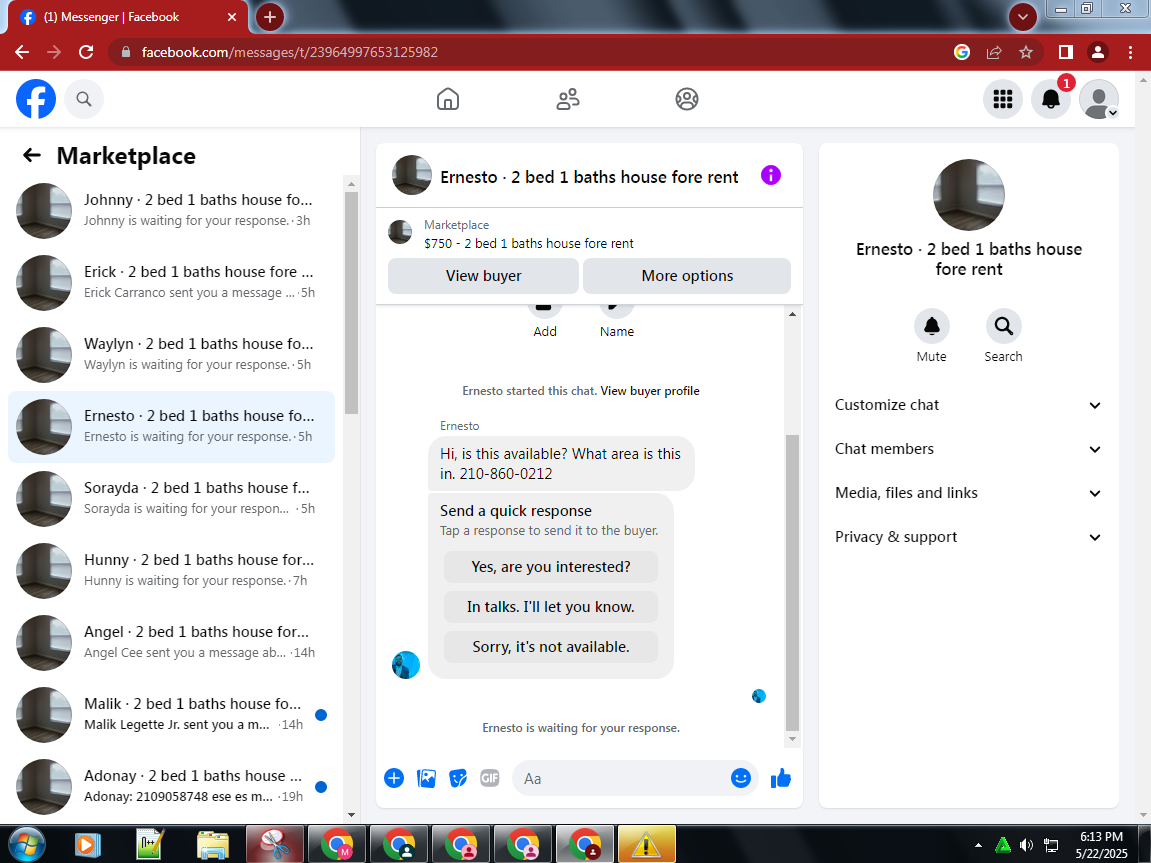The height and width of the screenshot is (863, 1151).
Task: Click the Facebook logo icon
Action: pyautogui.click(x=36, y=99)
